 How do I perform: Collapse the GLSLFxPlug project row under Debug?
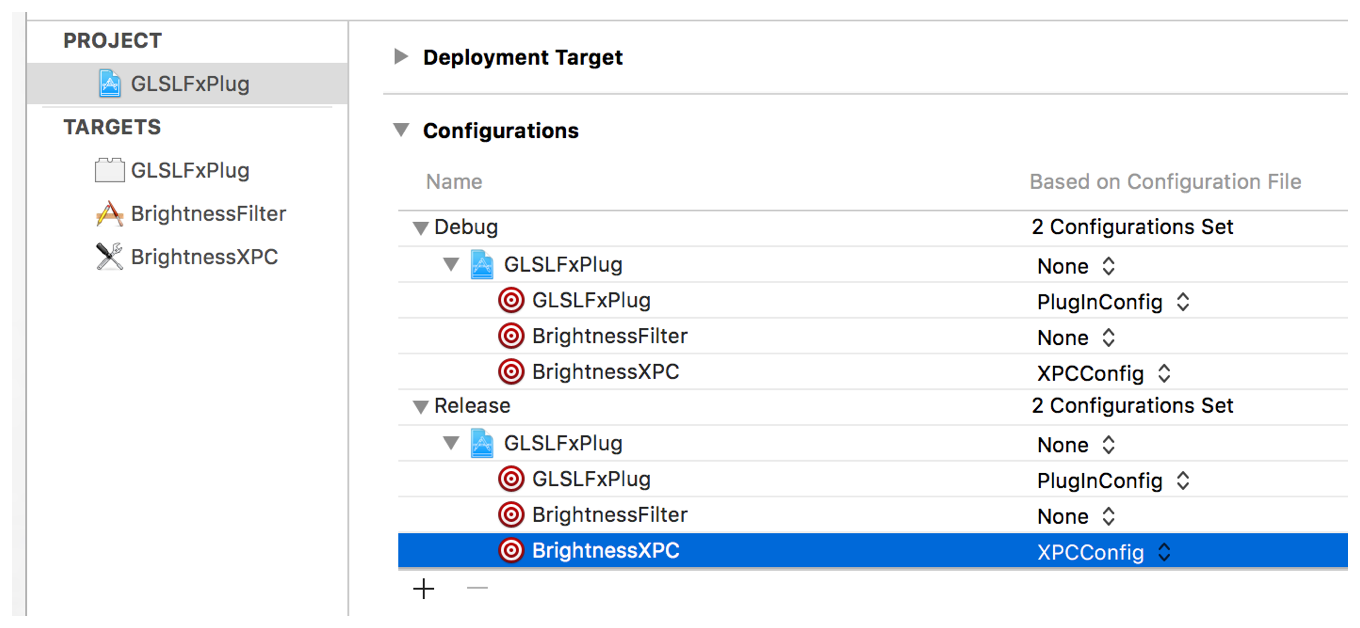coord(452,265)
